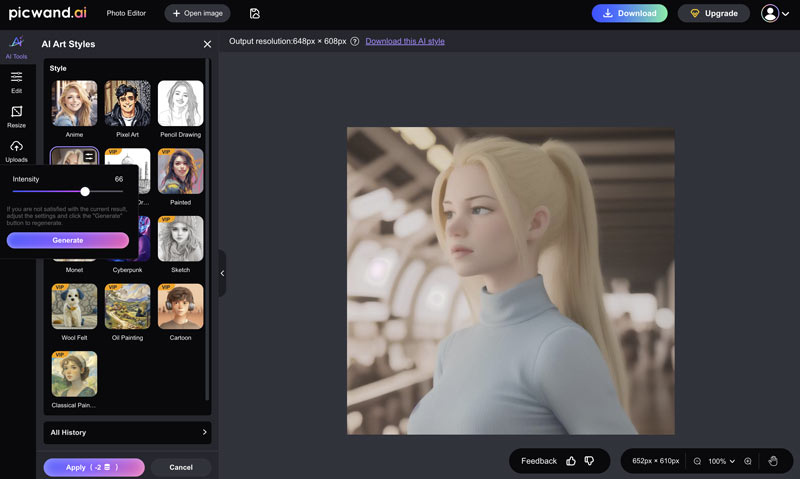Zoom out with the minus magnifier
The image size is (800, 479).
(x=697, y=461)
